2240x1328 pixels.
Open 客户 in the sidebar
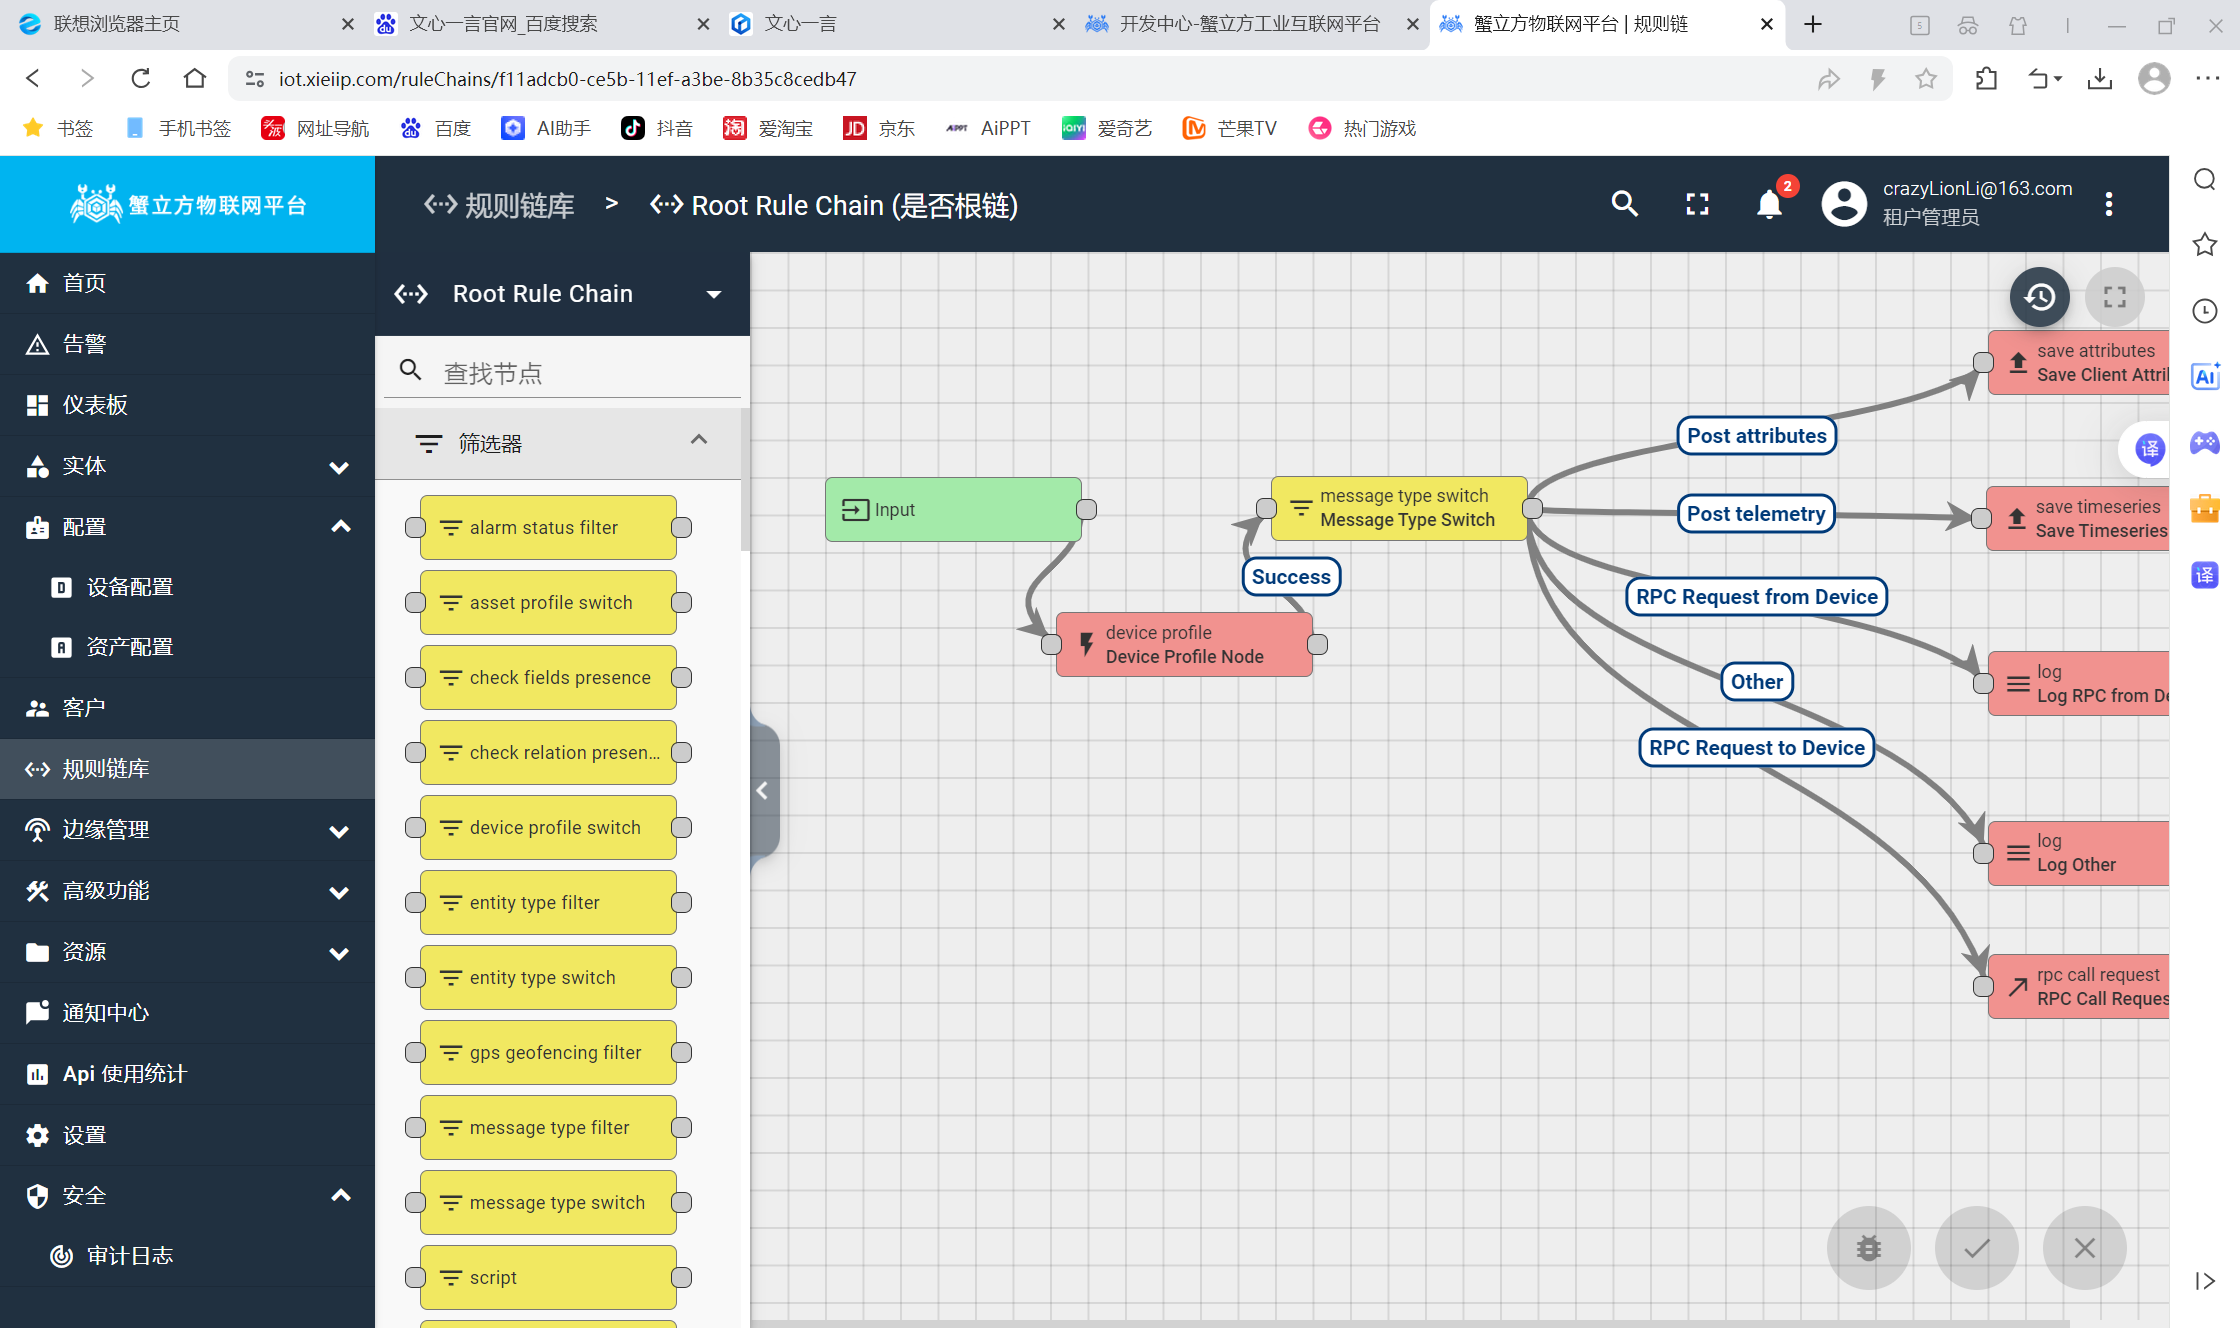[188, 709]
